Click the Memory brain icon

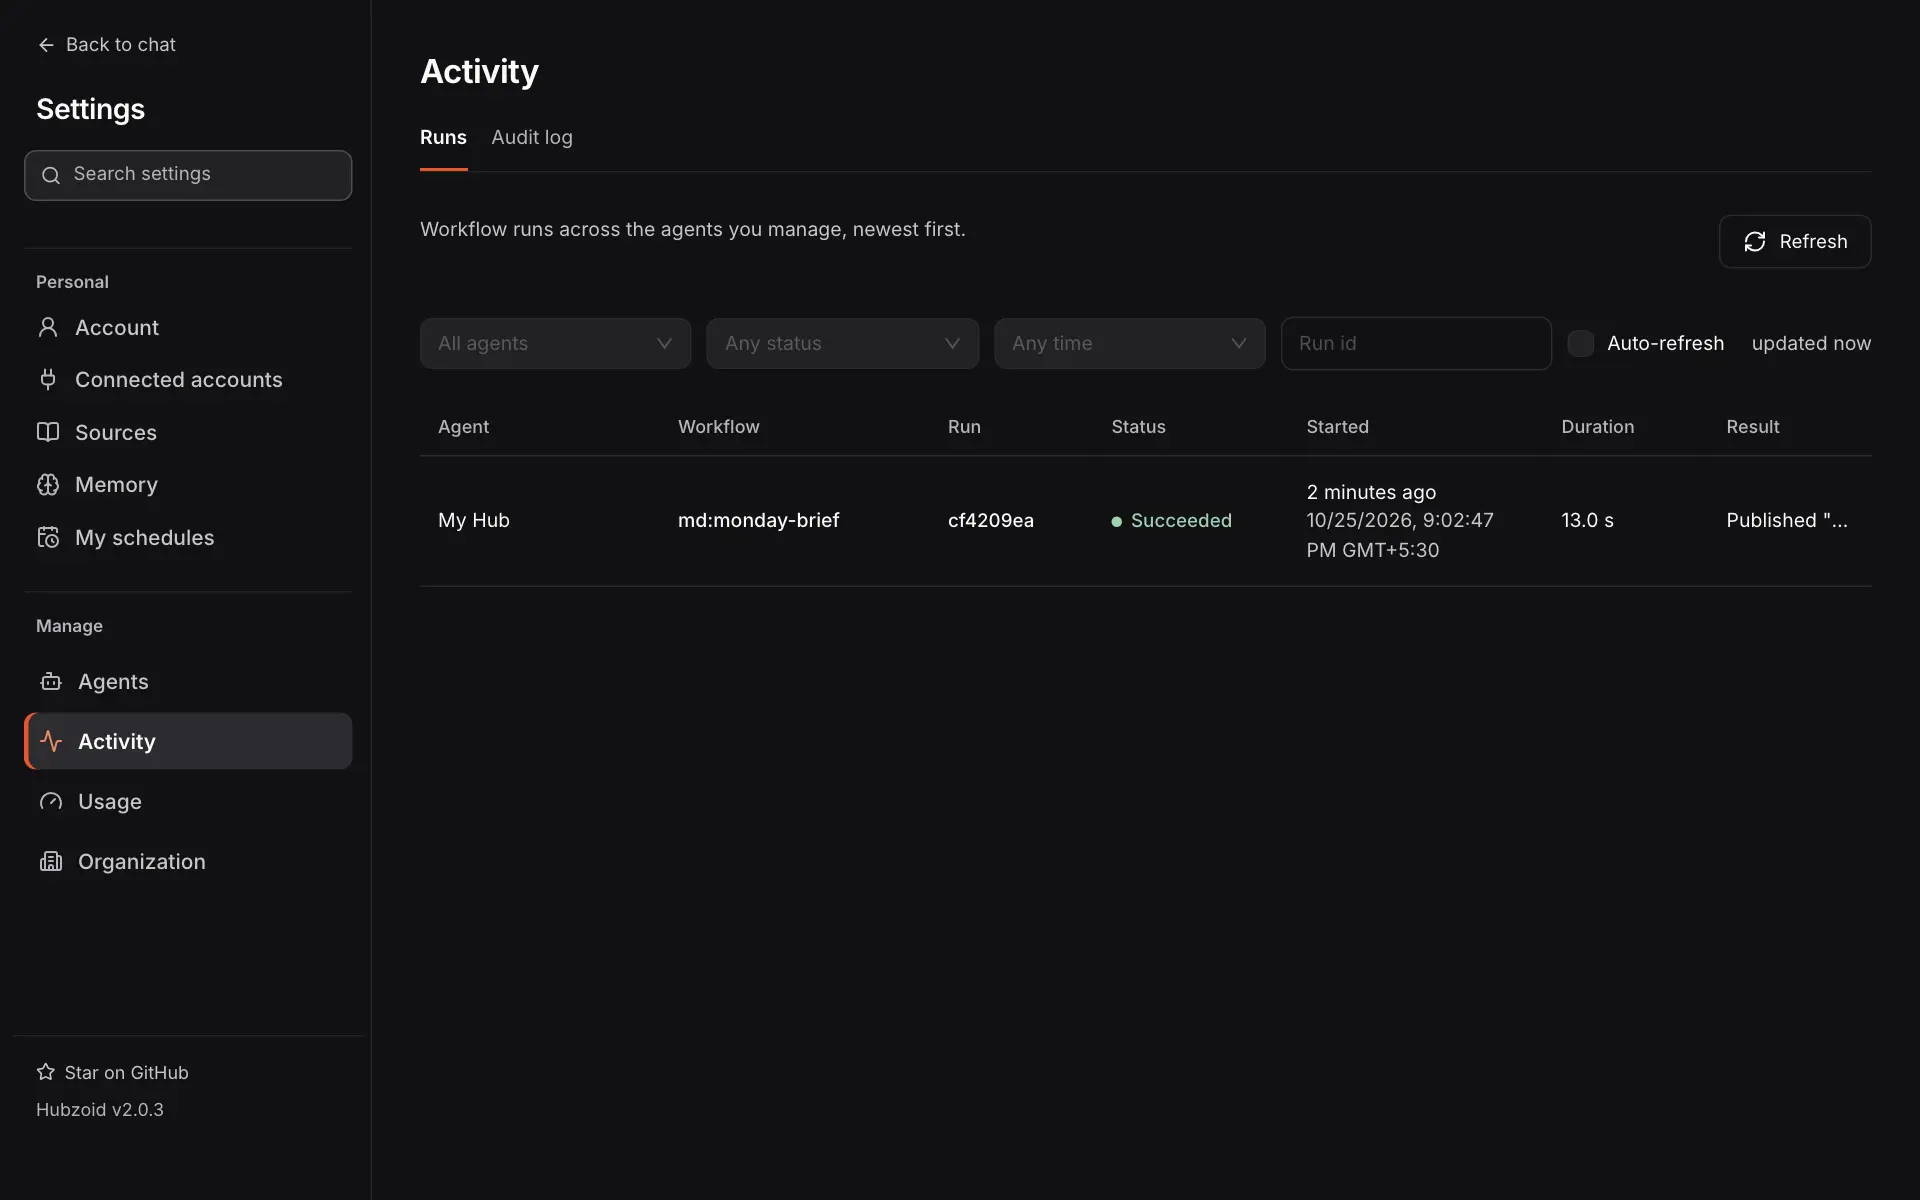(48, 484)
